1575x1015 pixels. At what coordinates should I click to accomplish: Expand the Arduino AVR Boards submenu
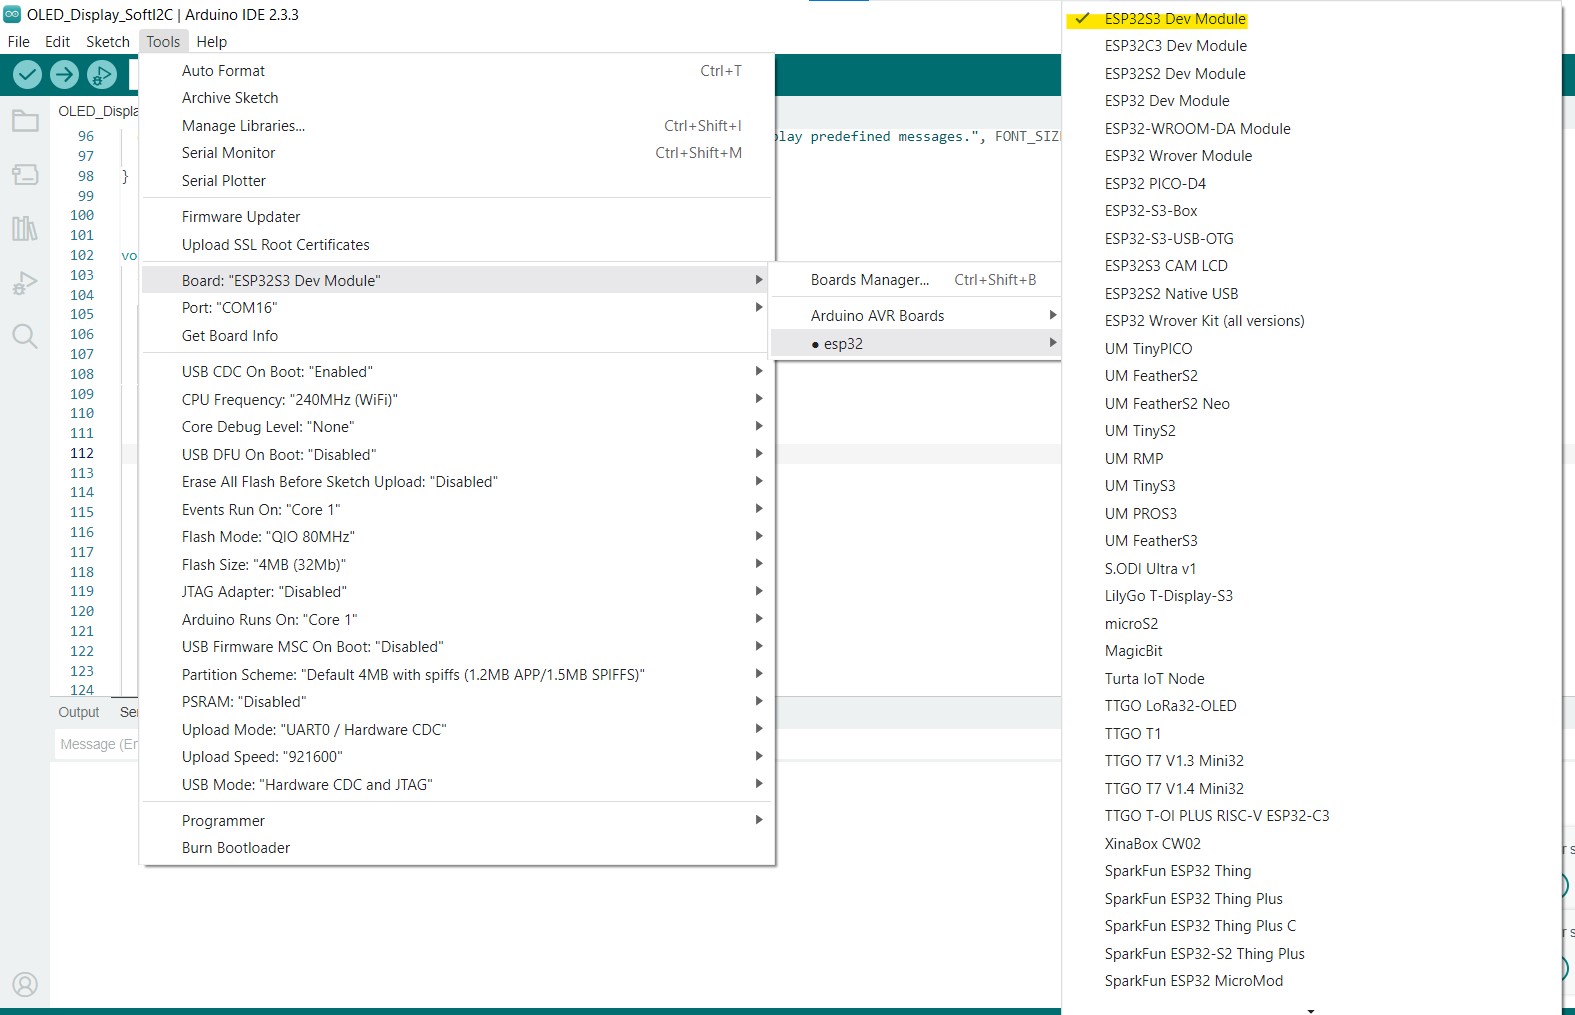click(915, 316)
